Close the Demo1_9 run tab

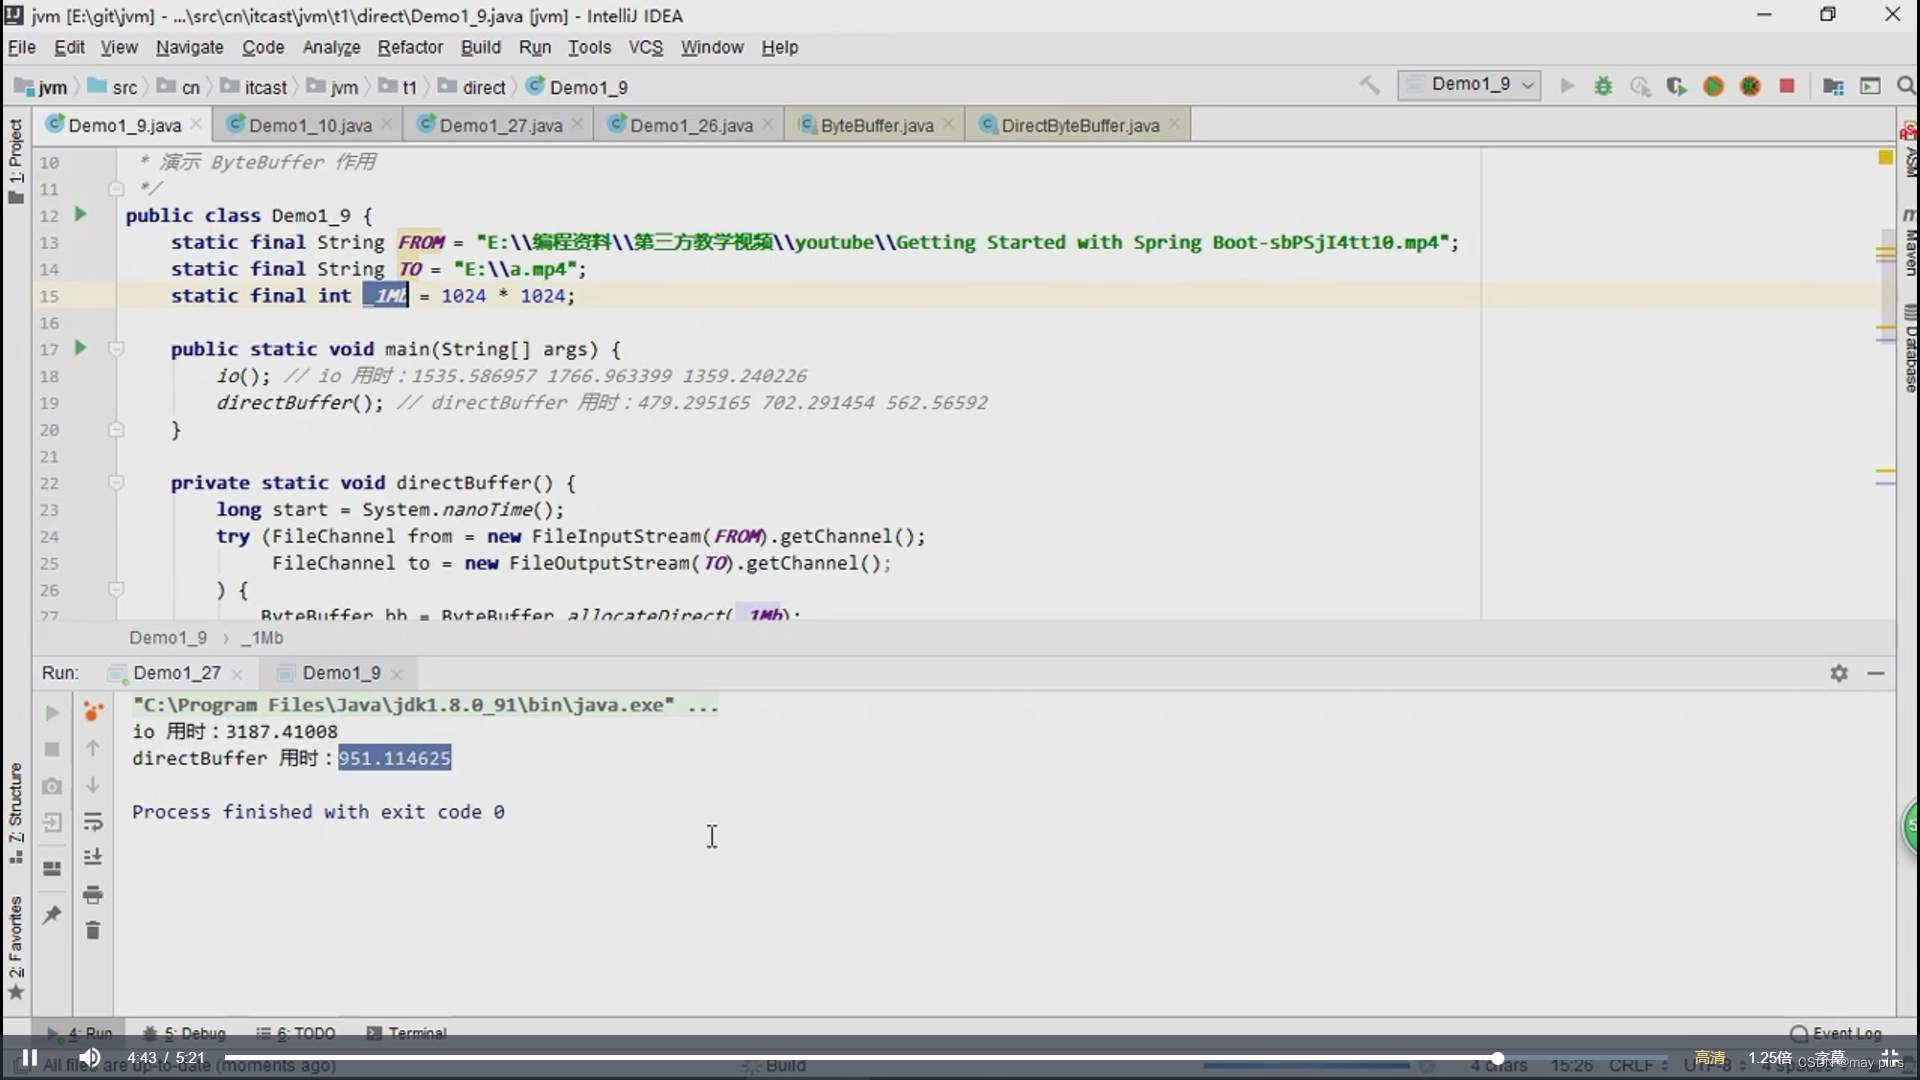pos(397,674)
